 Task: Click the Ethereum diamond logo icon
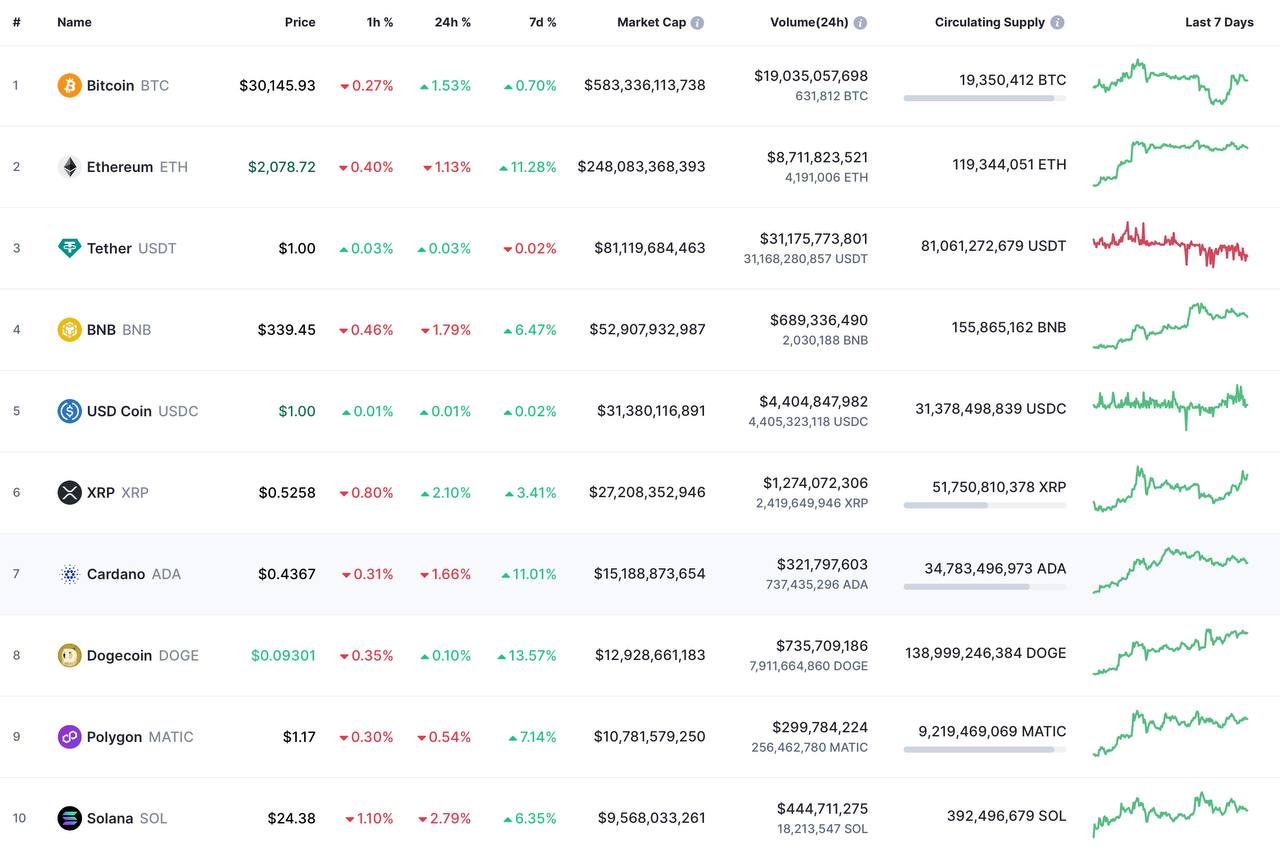click(x=69, y=167)
